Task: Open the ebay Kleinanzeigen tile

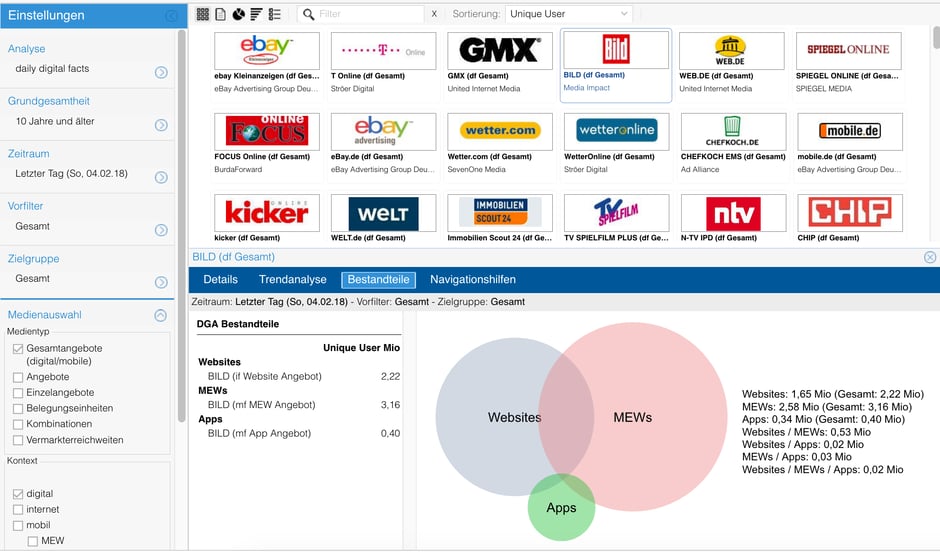Action: 267,51
